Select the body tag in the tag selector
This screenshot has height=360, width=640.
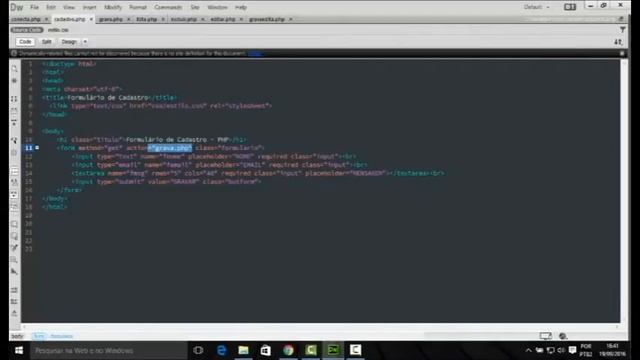pyautogui.click(x=17, y=336)
